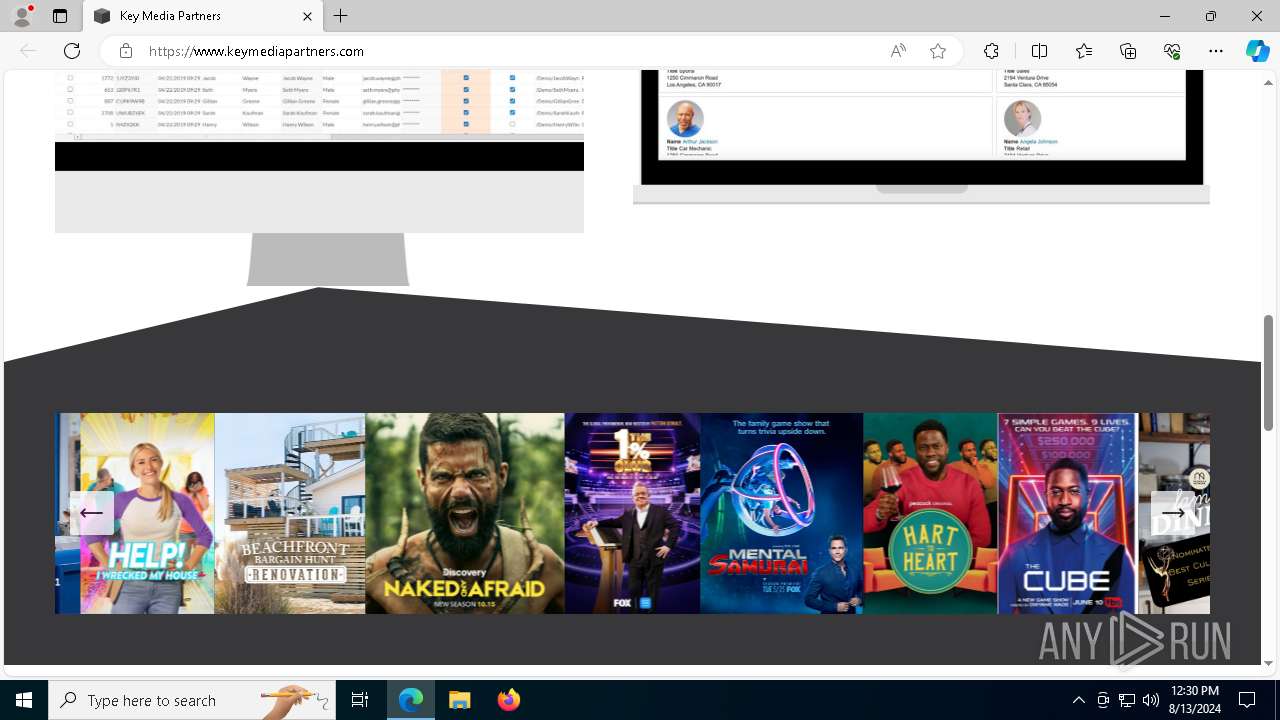1280x720 pixels.
Task: Add this page to favorites star
Action: tap(938, 51)
